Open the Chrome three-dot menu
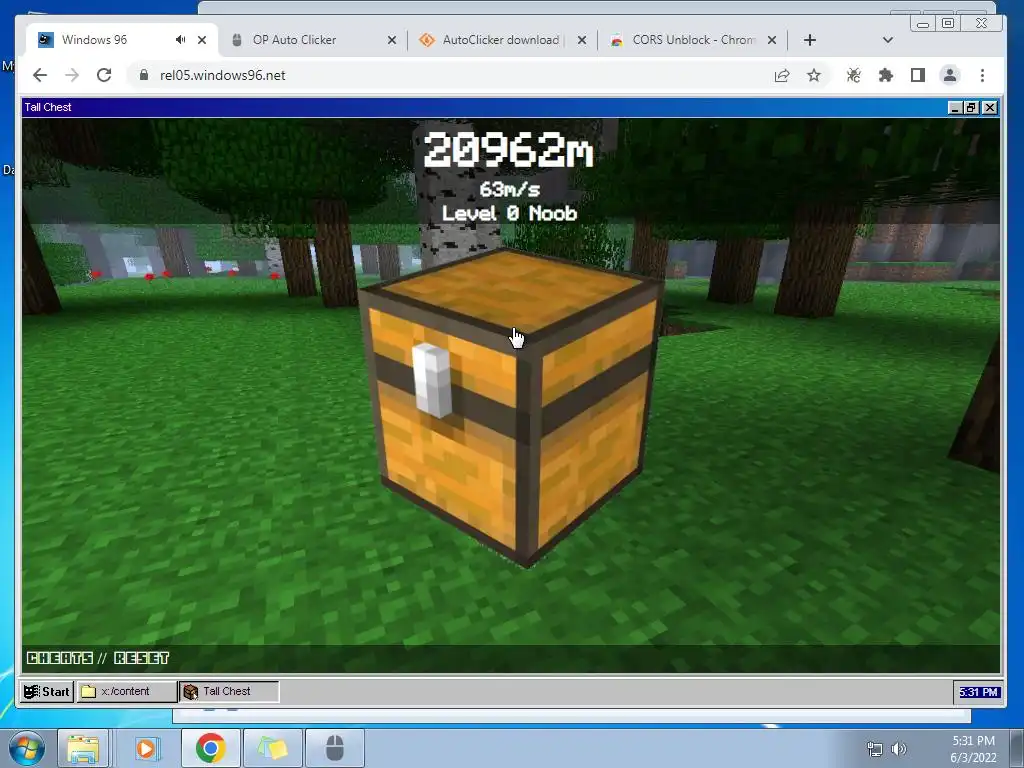 pos(982,75)
